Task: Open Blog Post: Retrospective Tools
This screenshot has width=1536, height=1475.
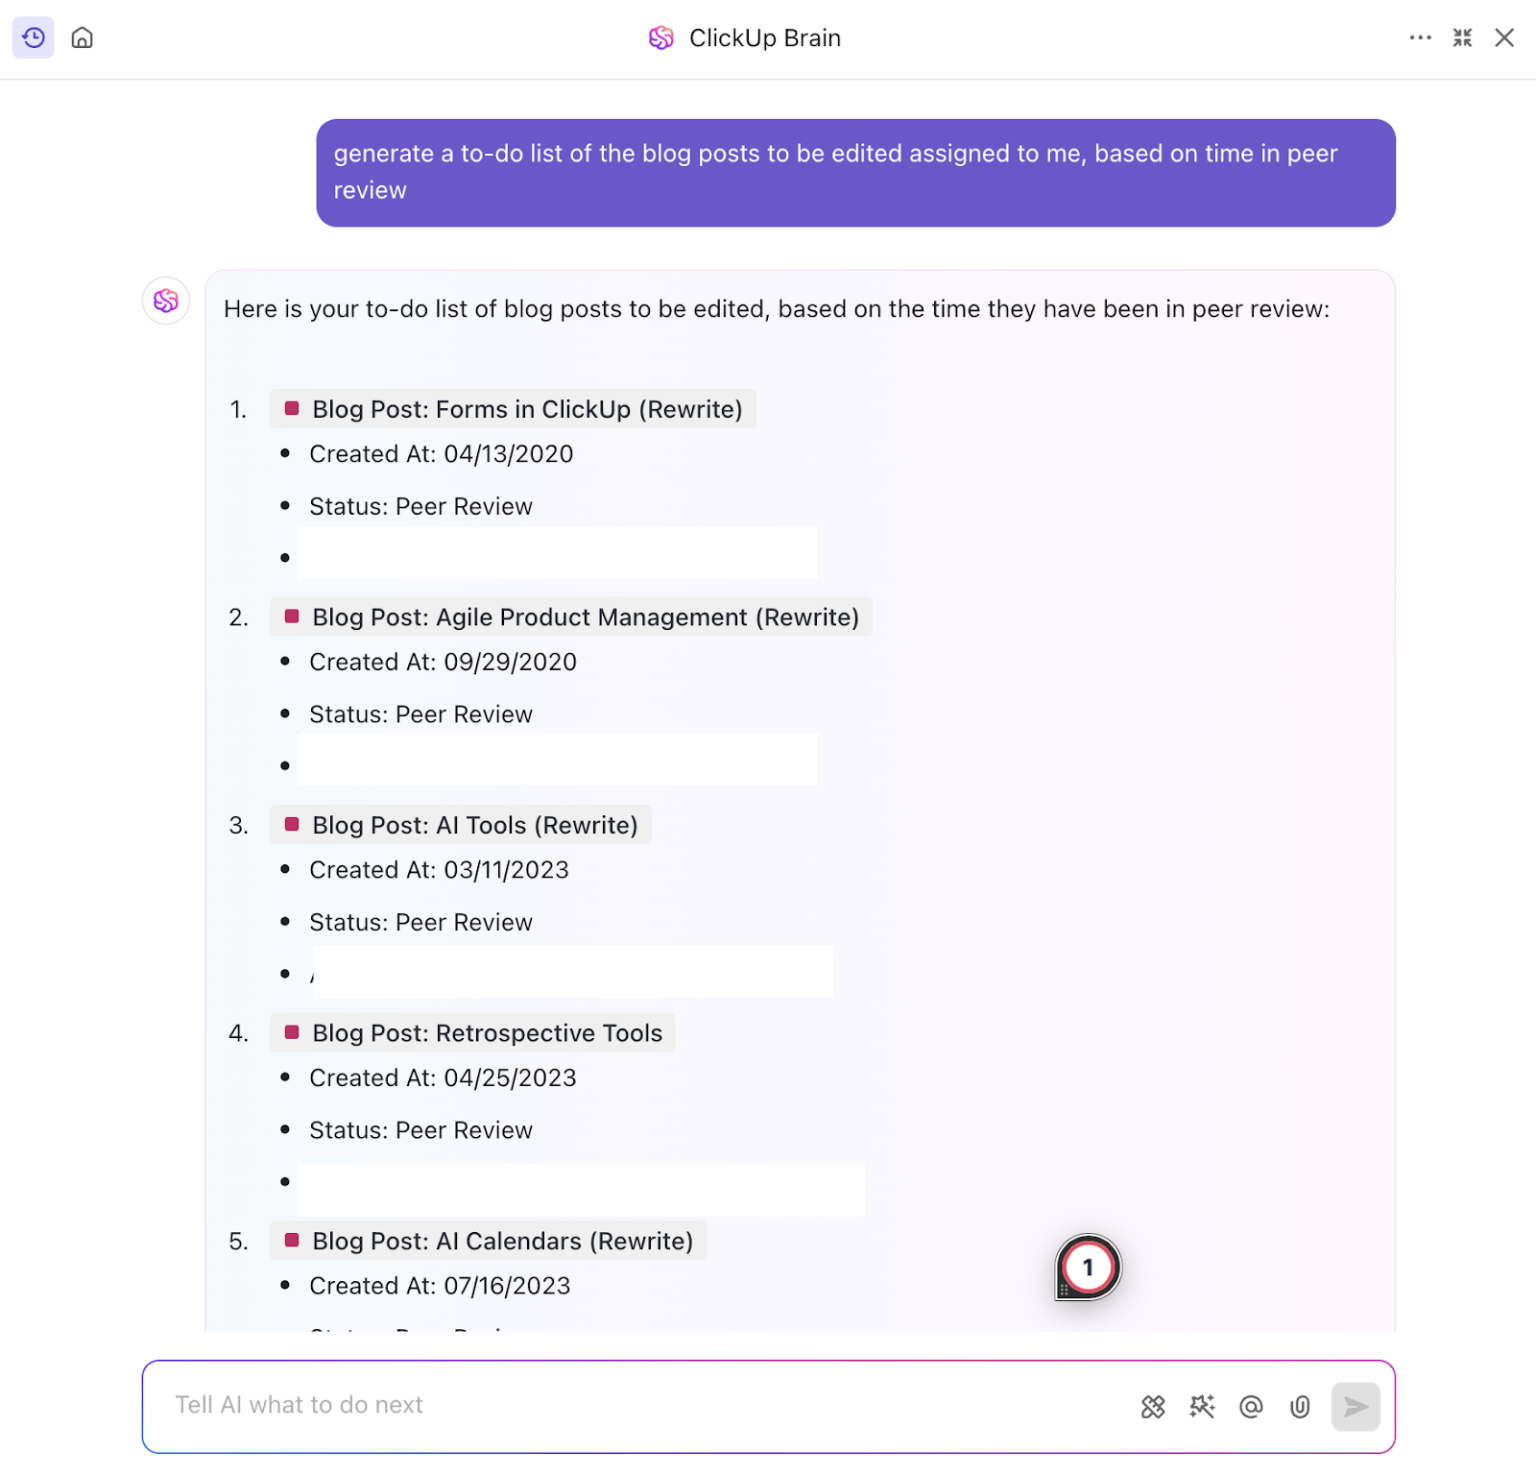Action: (x=487, y=1032)
